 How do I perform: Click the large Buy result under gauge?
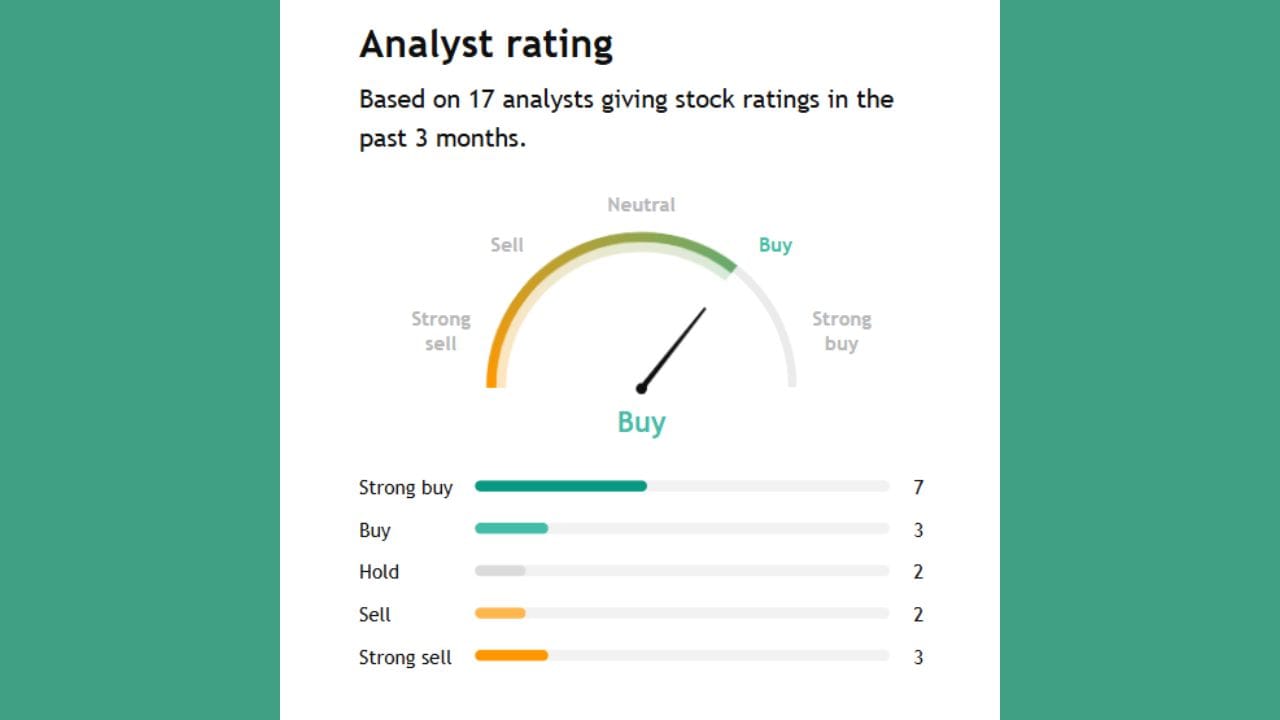pyautogui.click(x=641, y=422)
